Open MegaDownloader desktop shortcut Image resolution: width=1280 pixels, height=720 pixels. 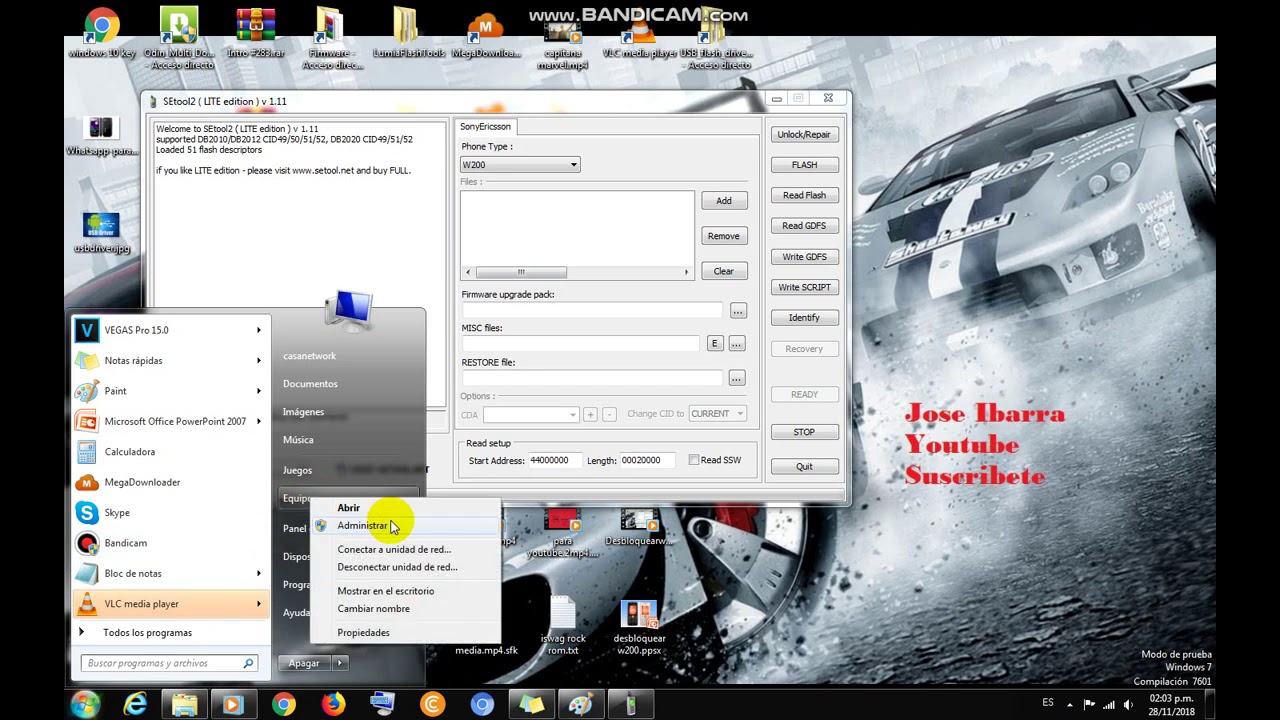(x=485, y=34)
